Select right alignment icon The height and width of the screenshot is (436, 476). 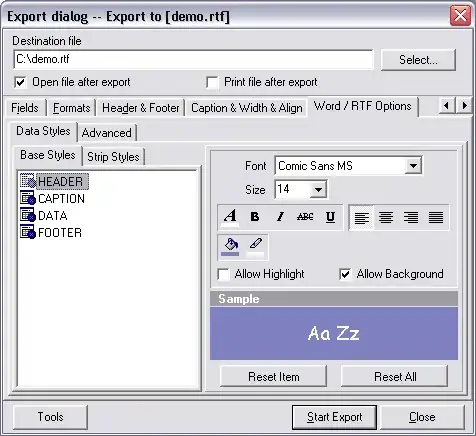click(x=411, y=218)
